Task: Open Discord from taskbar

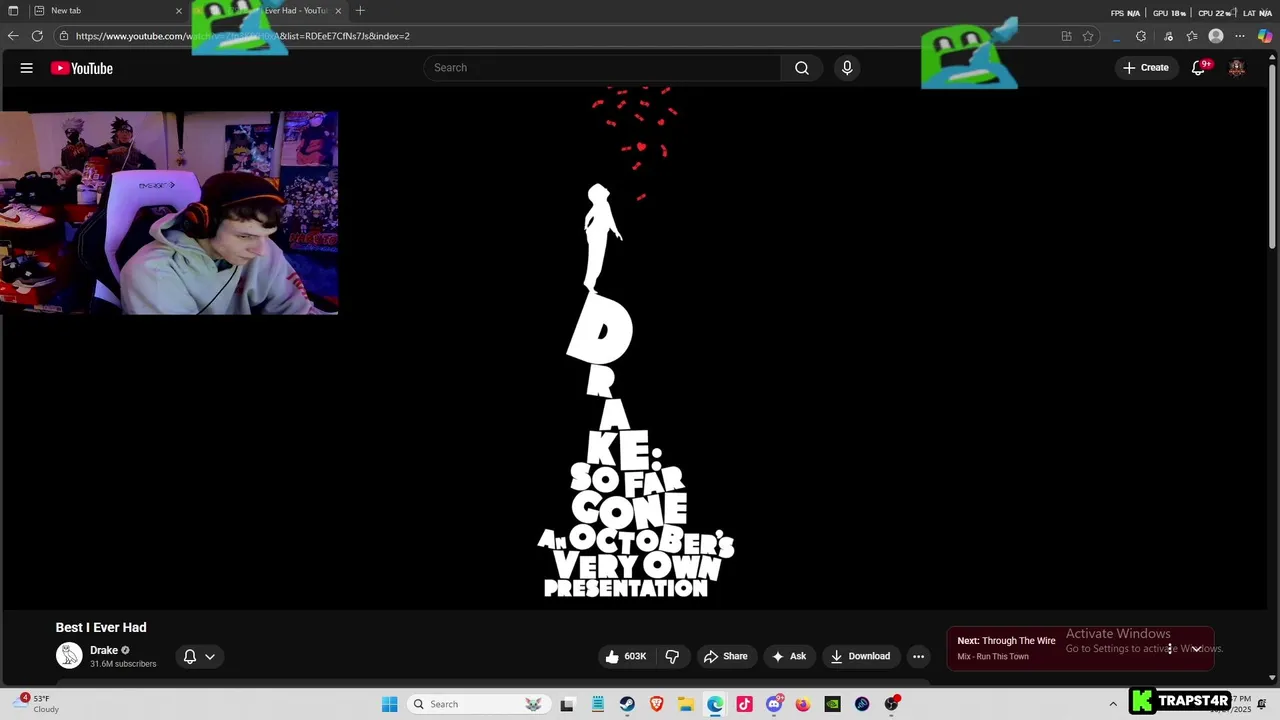Action: point(774,704)
